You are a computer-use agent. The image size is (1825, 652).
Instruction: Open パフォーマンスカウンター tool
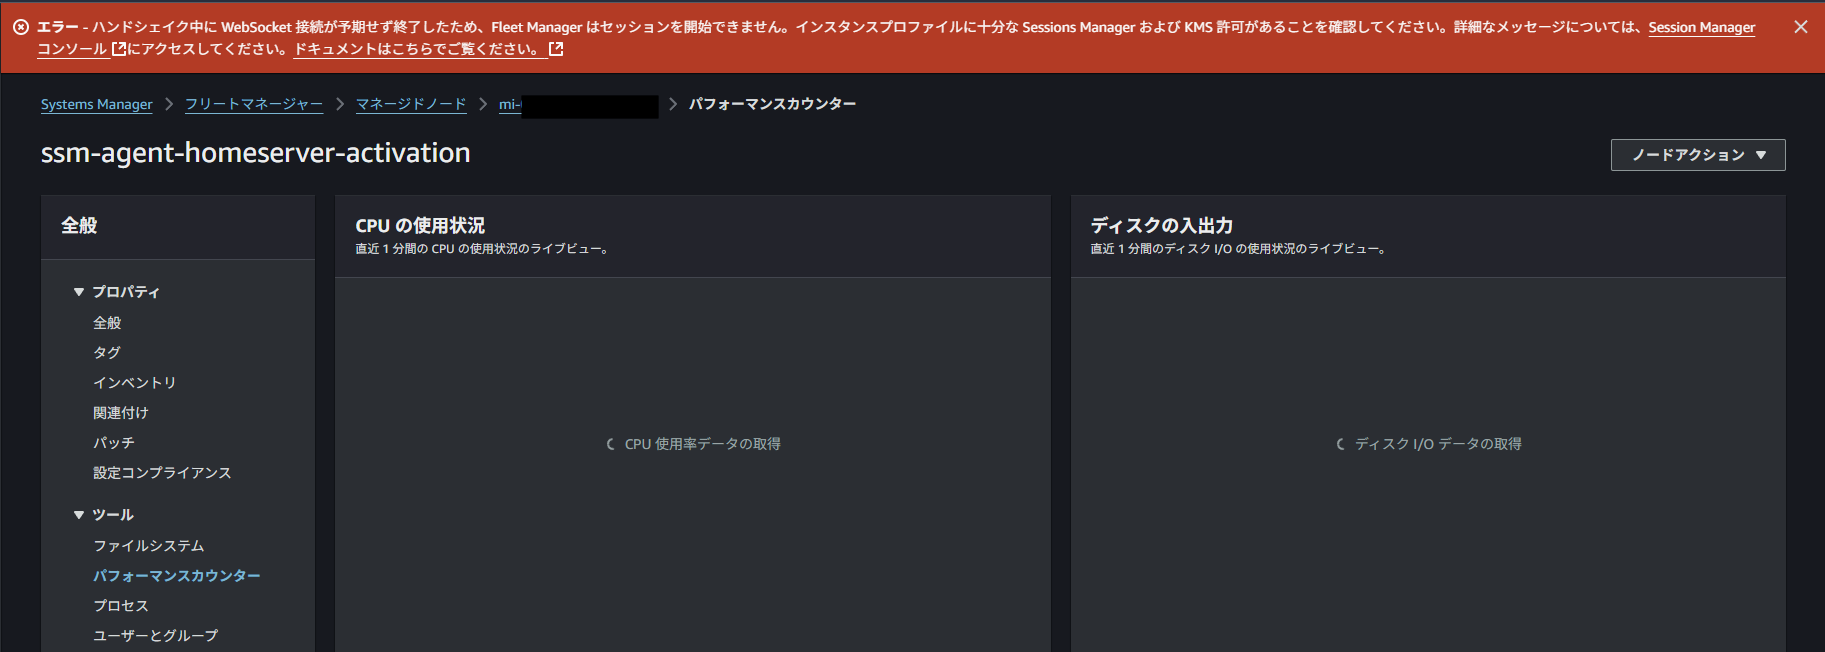[176, 575]
